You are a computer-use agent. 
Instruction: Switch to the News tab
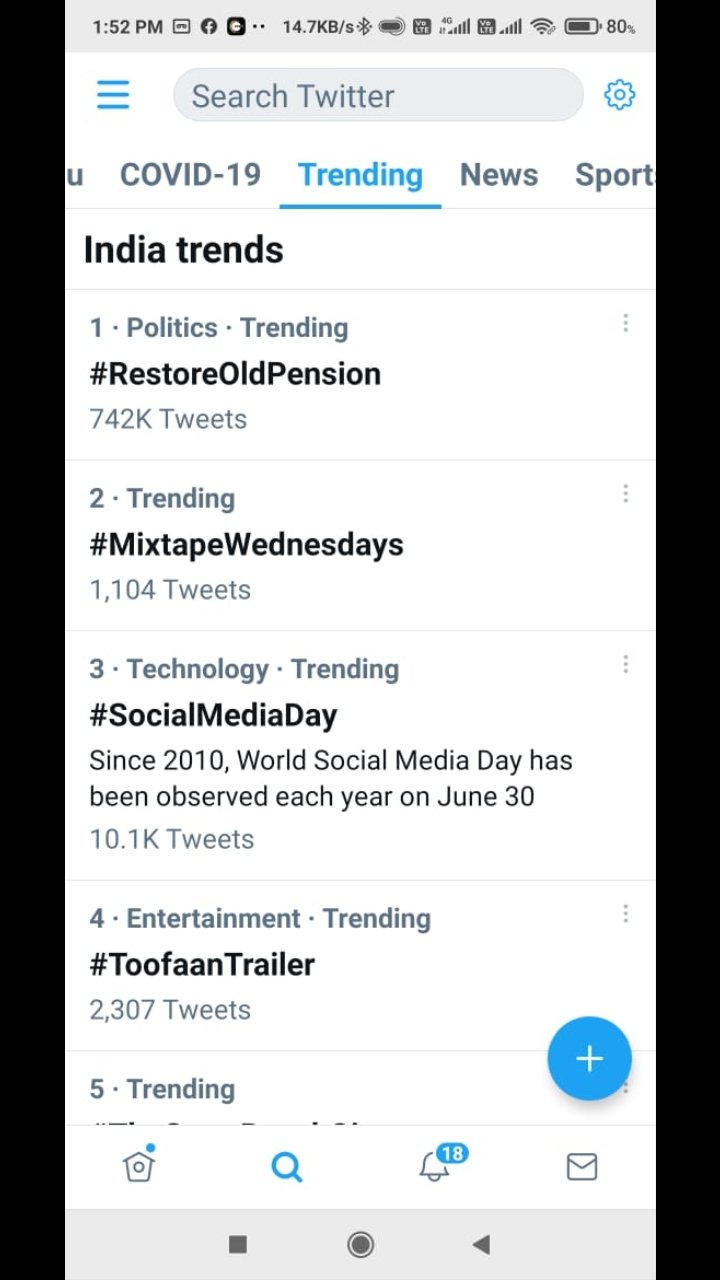498,175
